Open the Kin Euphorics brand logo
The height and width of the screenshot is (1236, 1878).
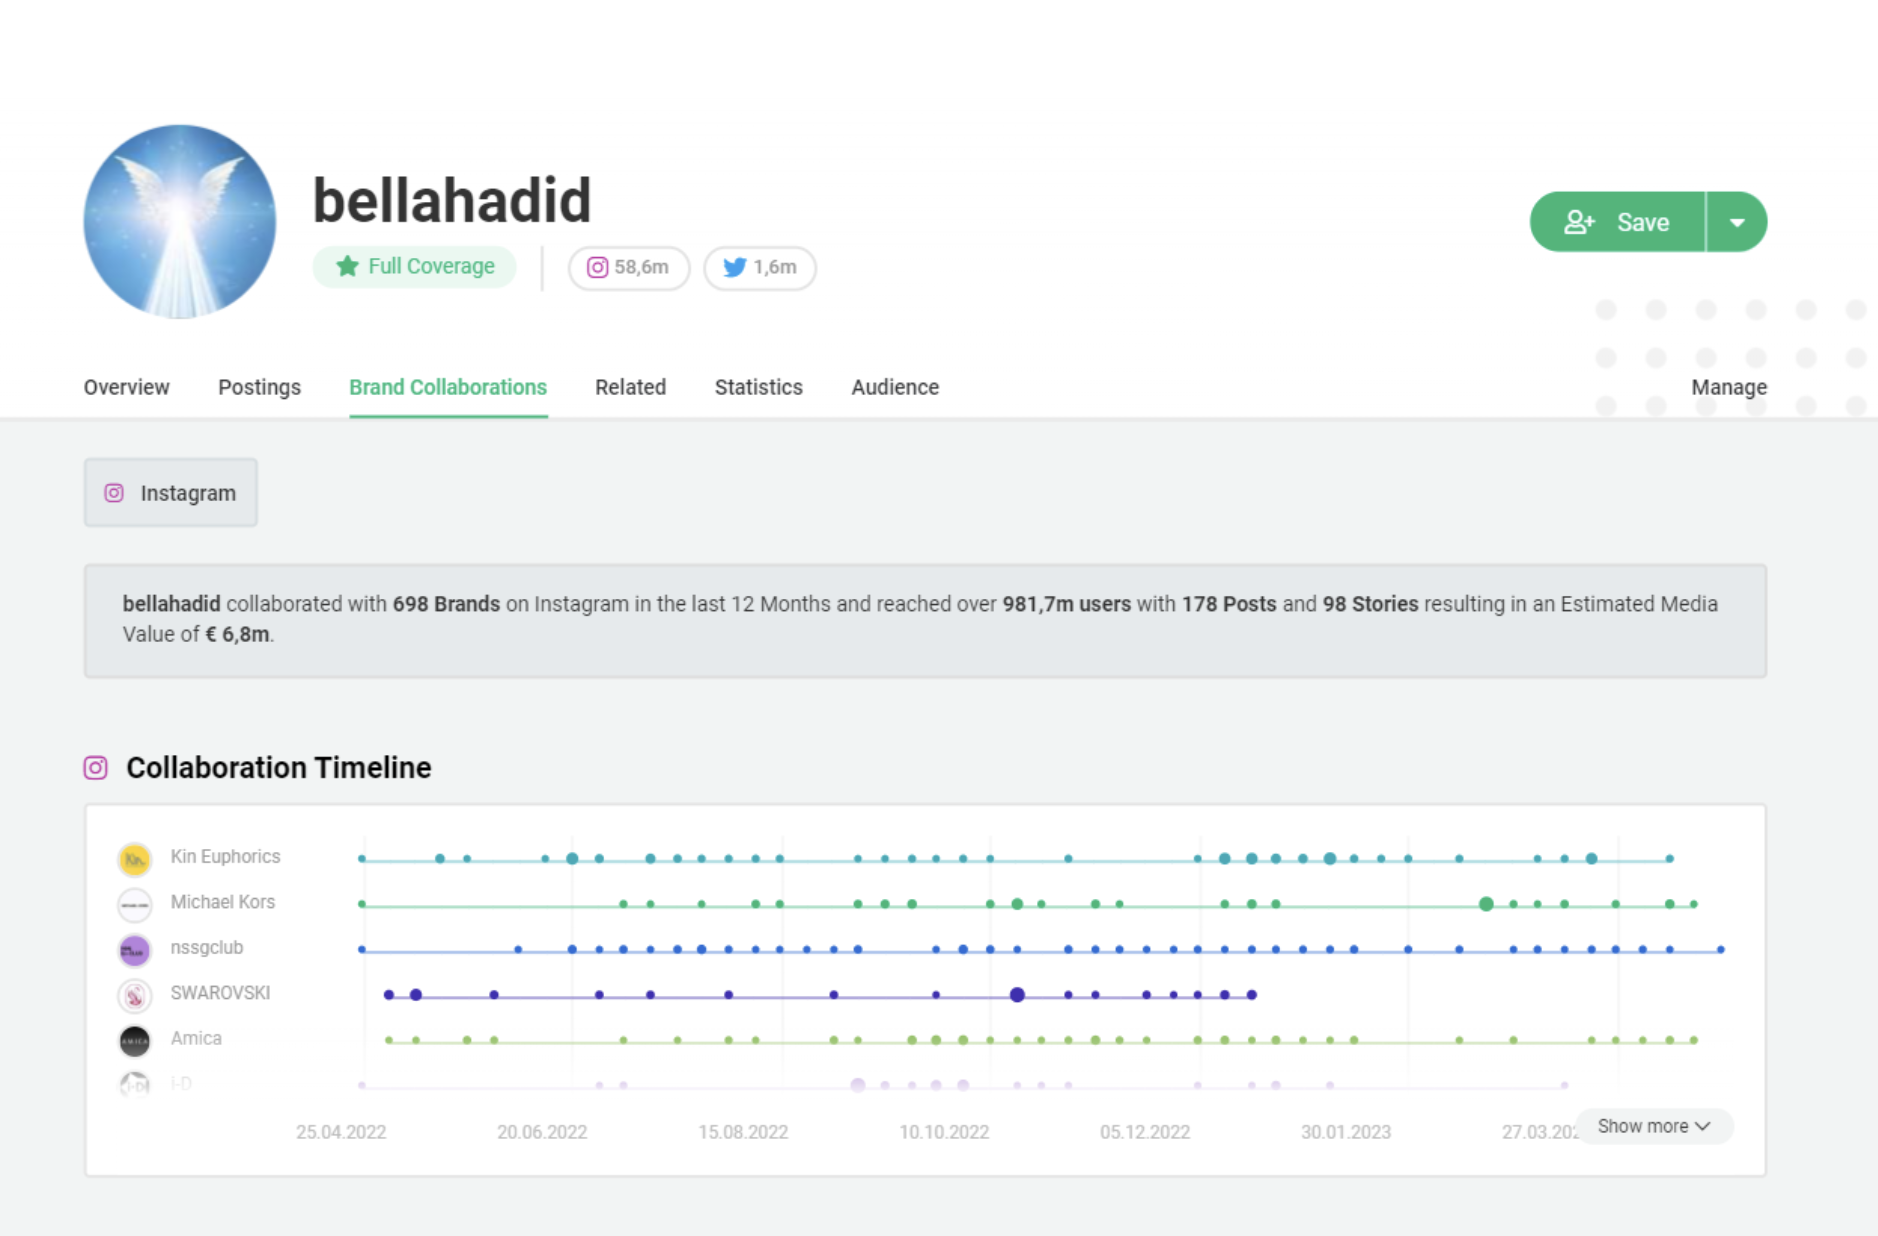pos(135,858)
